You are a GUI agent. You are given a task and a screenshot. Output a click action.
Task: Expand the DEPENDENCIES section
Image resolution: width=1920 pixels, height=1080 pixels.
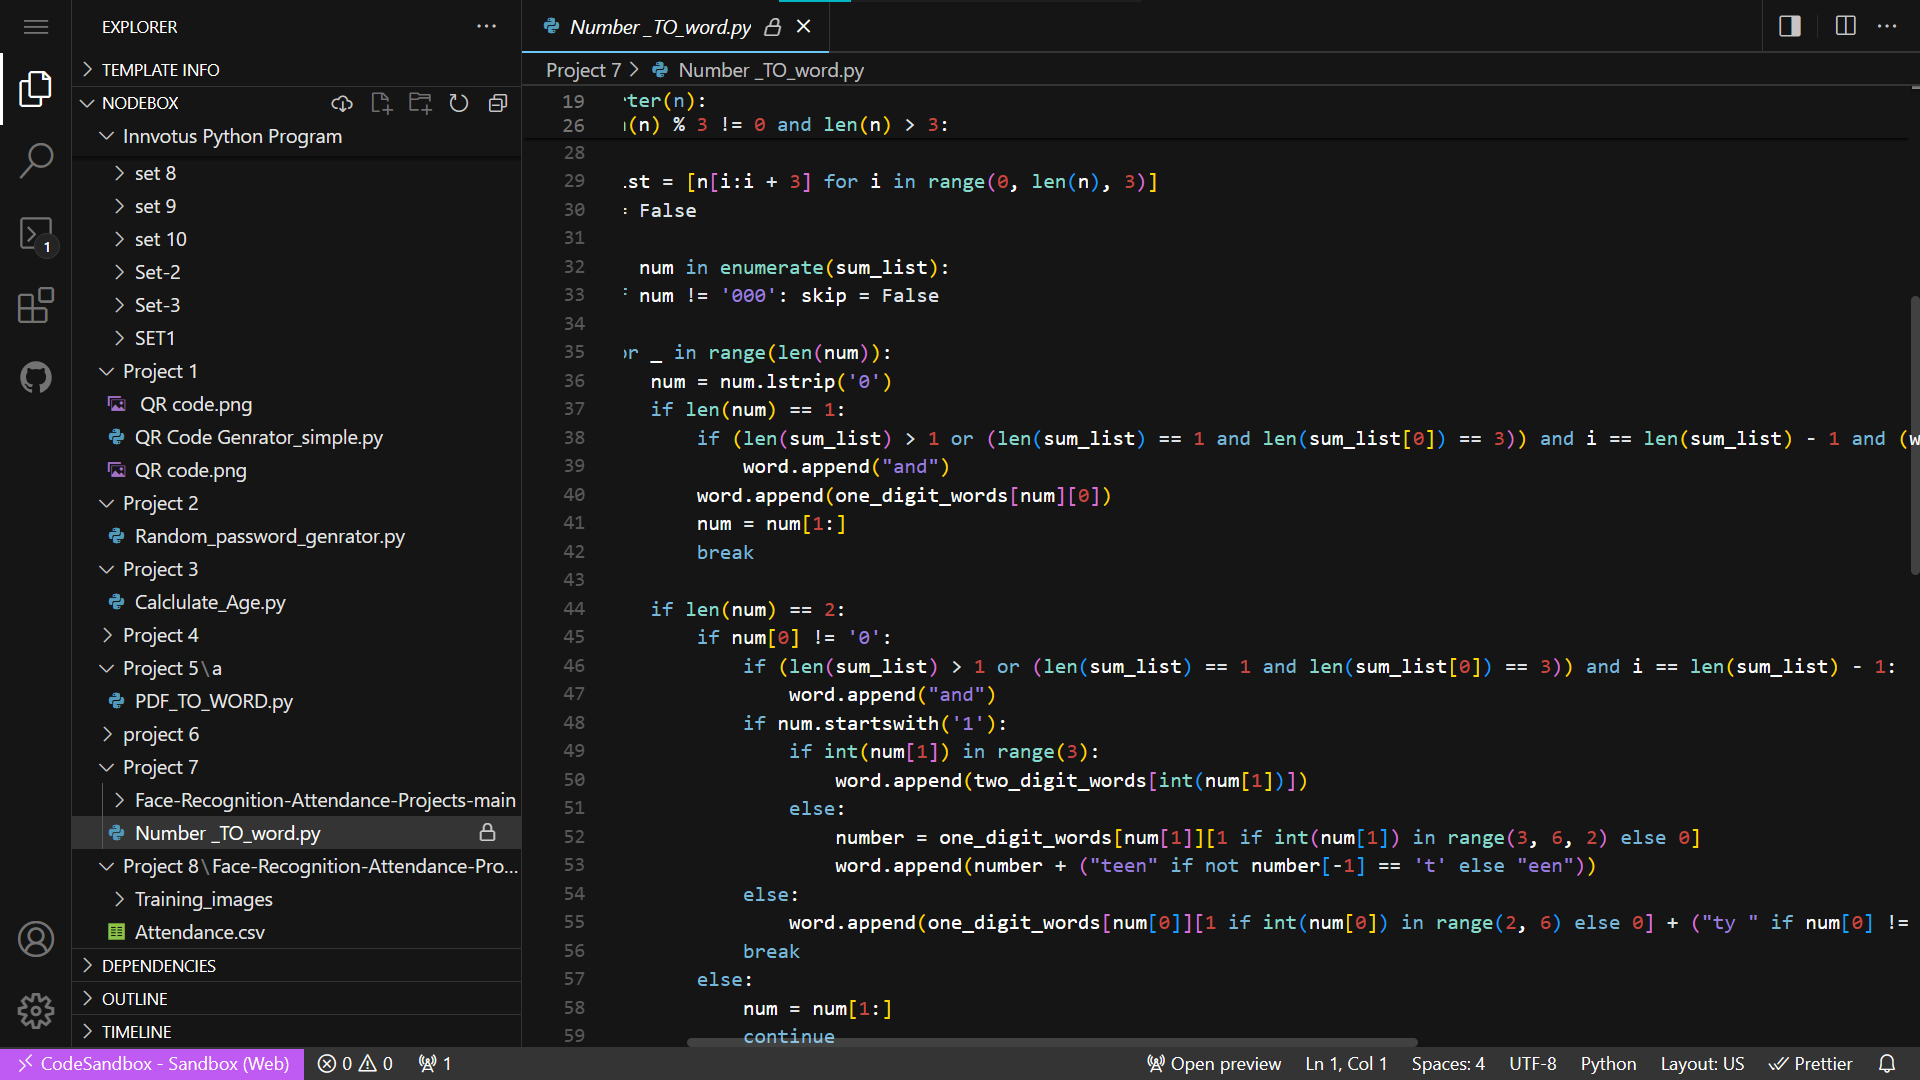coord(297,965)
